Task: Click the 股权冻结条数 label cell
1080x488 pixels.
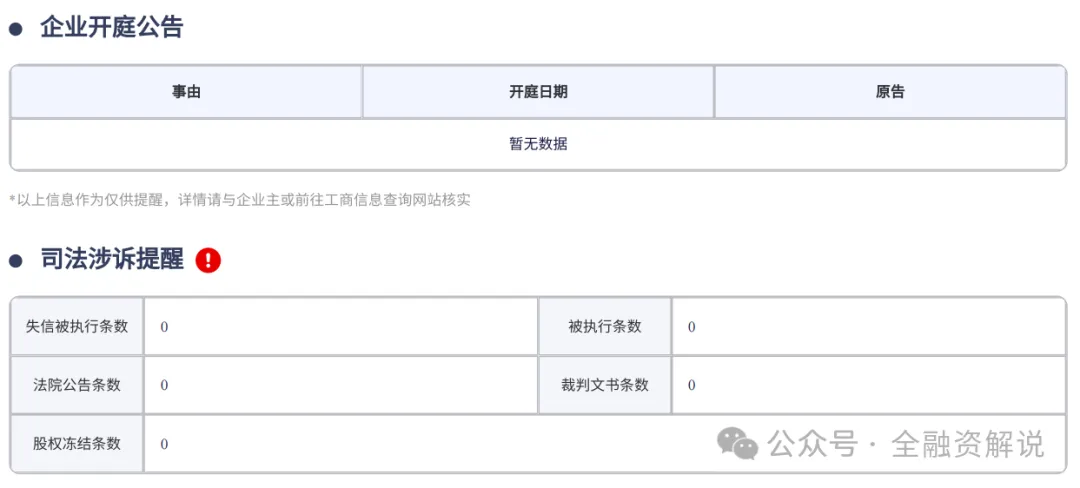Action: pos(77,443)
